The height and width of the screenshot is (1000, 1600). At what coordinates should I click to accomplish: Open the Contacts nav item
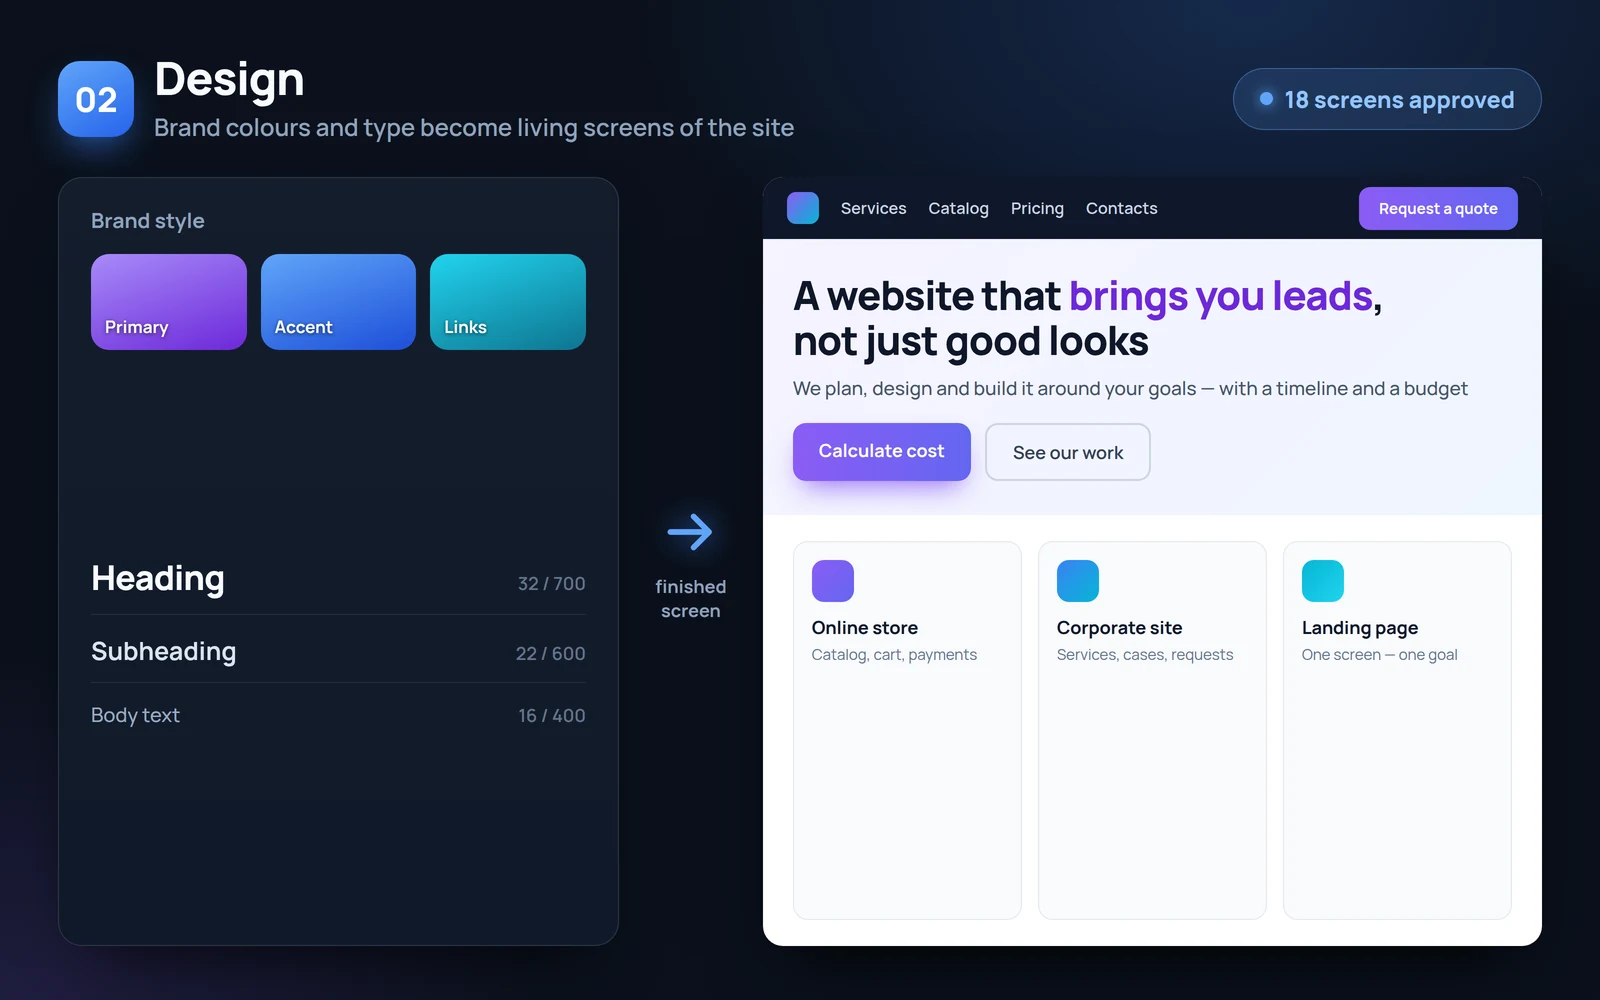click(1122, 208)
